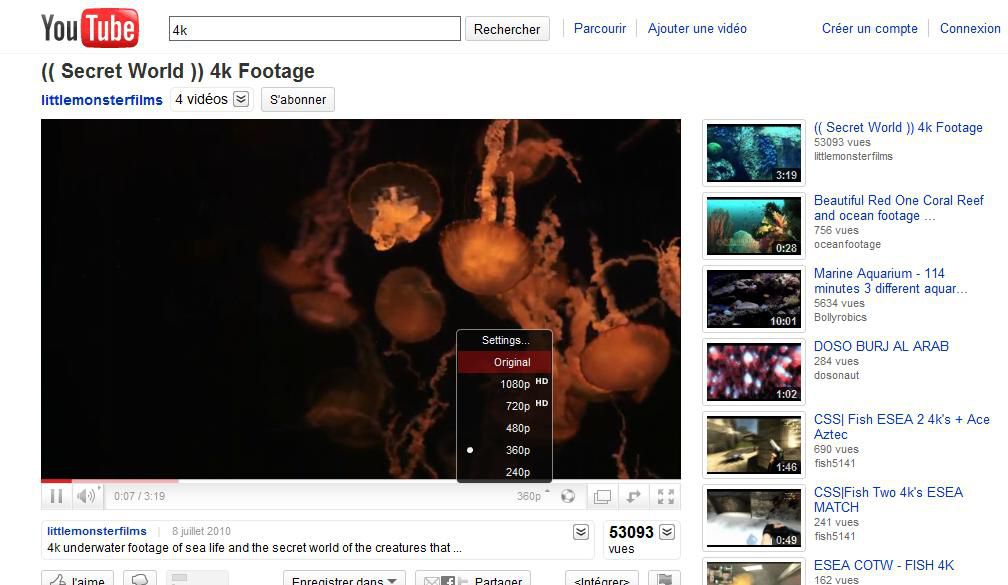Choose 720p HD quality
1008x585 pixels.
point(505,406)
